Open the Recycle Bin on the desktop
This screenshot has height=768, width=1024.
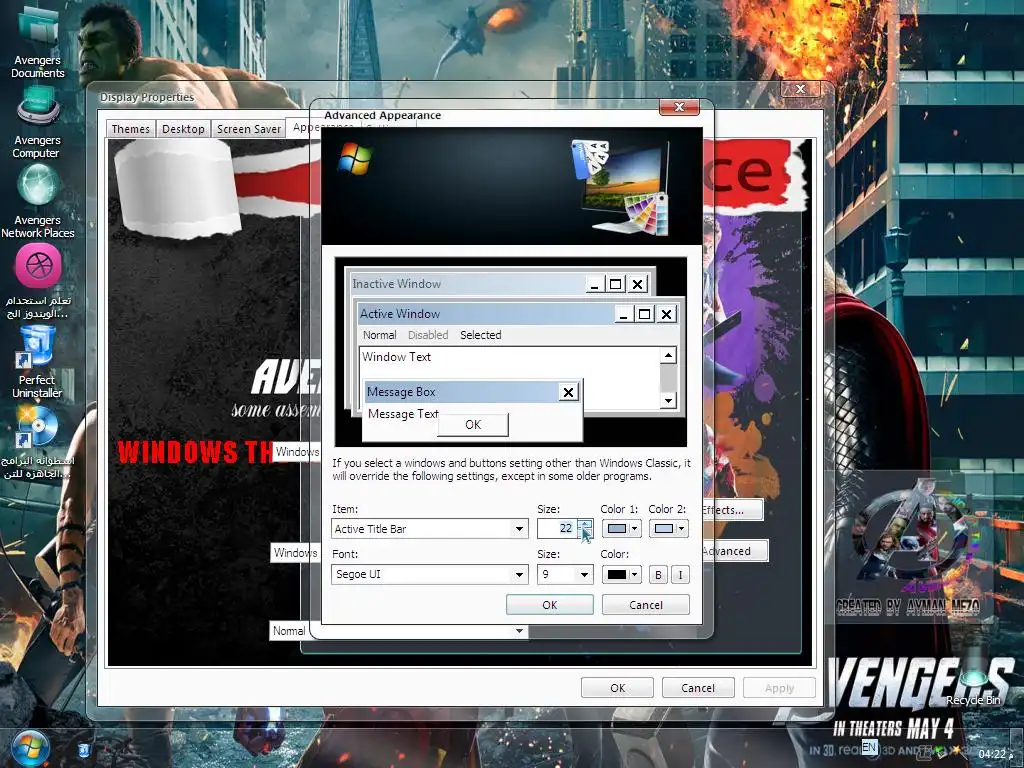973,676
